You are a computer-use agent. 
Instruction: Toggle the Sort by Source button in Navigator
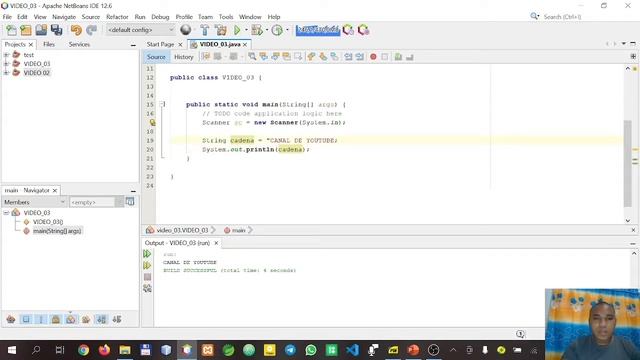coord(117,319)
